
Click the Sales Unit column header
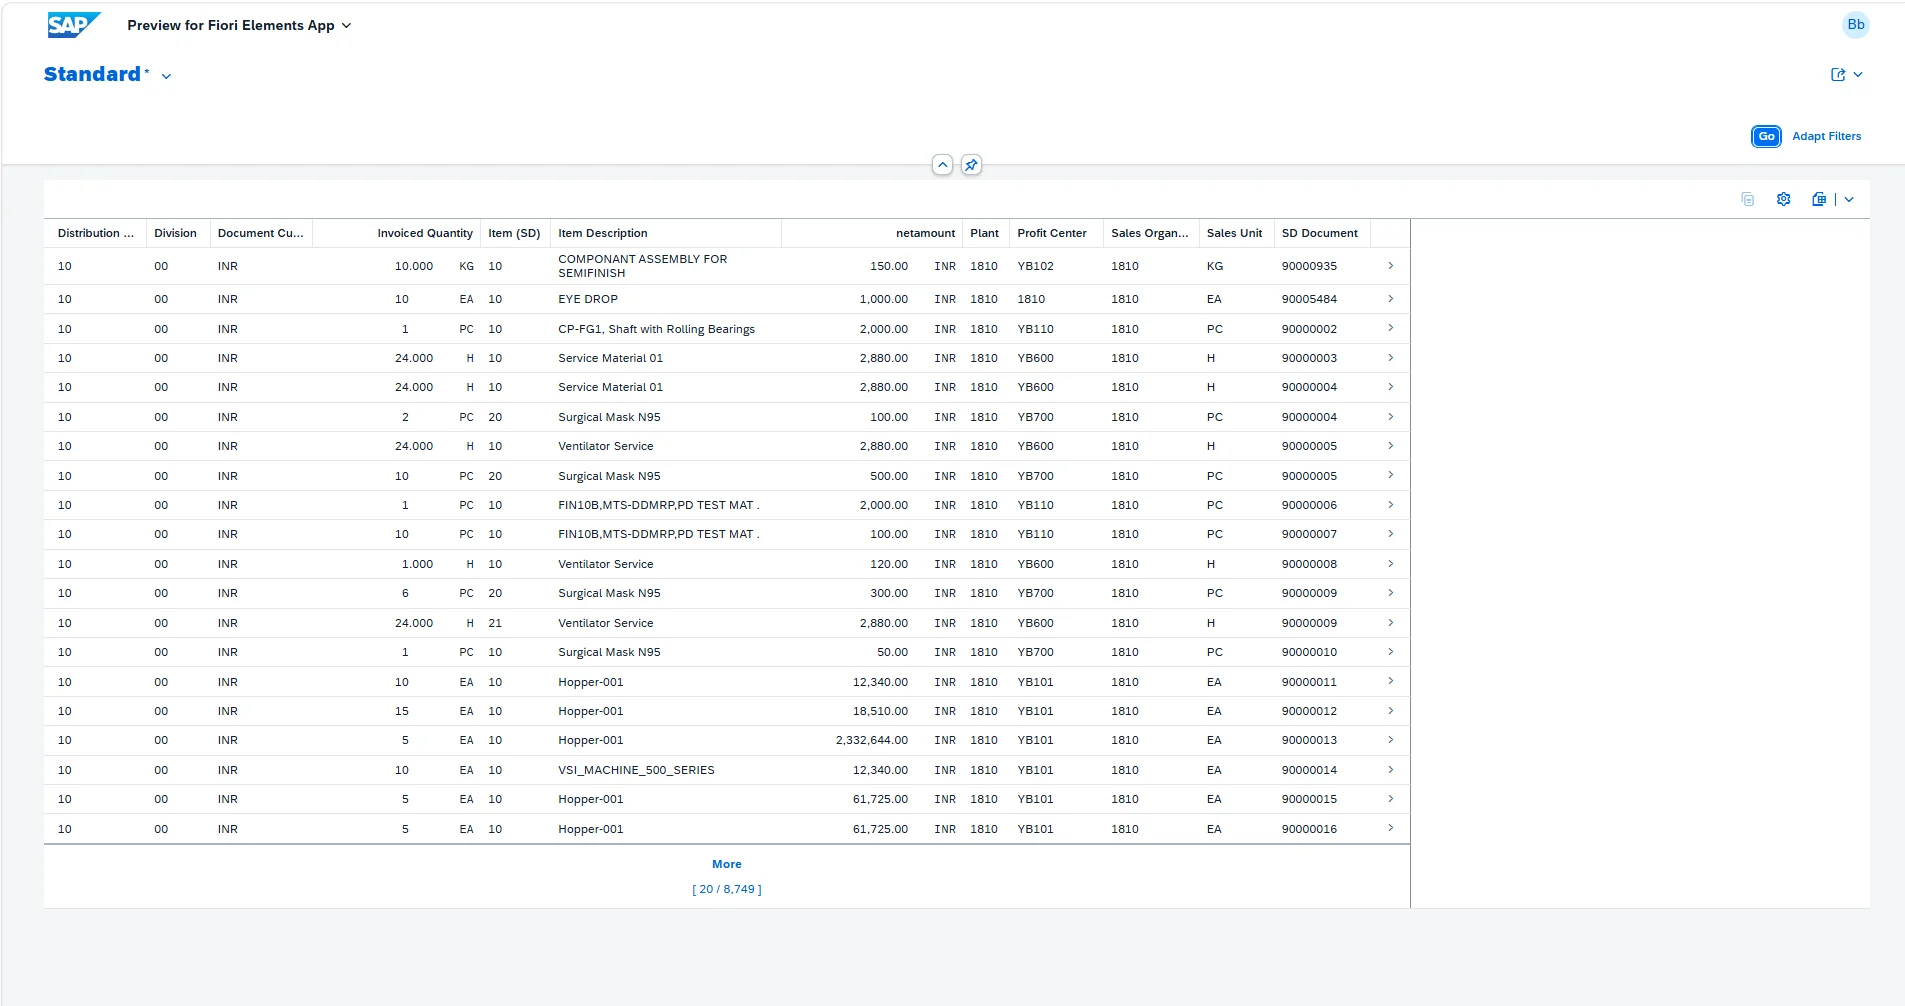[x=1236, y=233]
